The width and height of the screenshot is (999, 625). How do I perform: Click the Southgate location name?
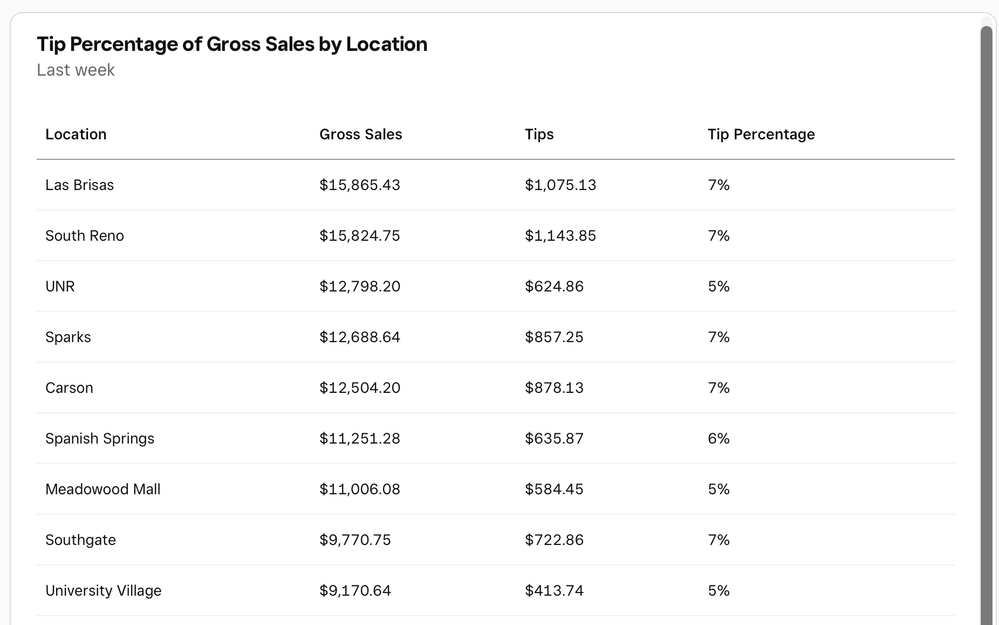81,540
